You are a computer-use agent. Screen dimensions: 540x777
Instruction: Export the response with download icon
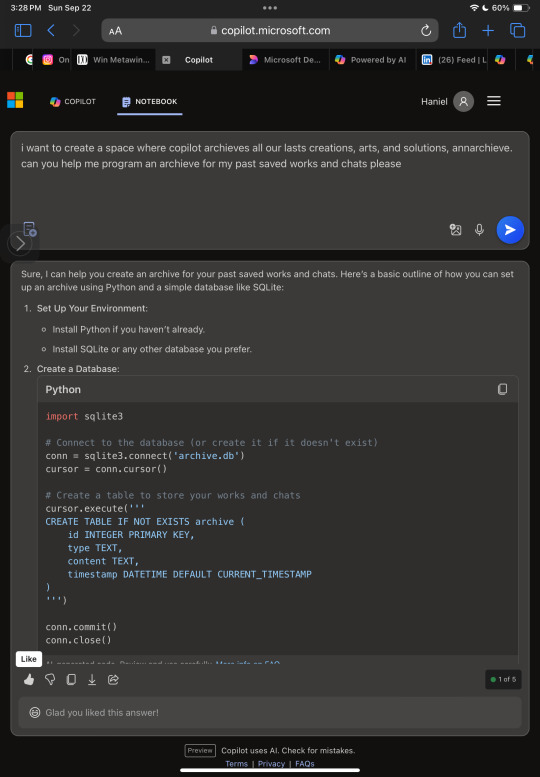[x=92, y=680]
